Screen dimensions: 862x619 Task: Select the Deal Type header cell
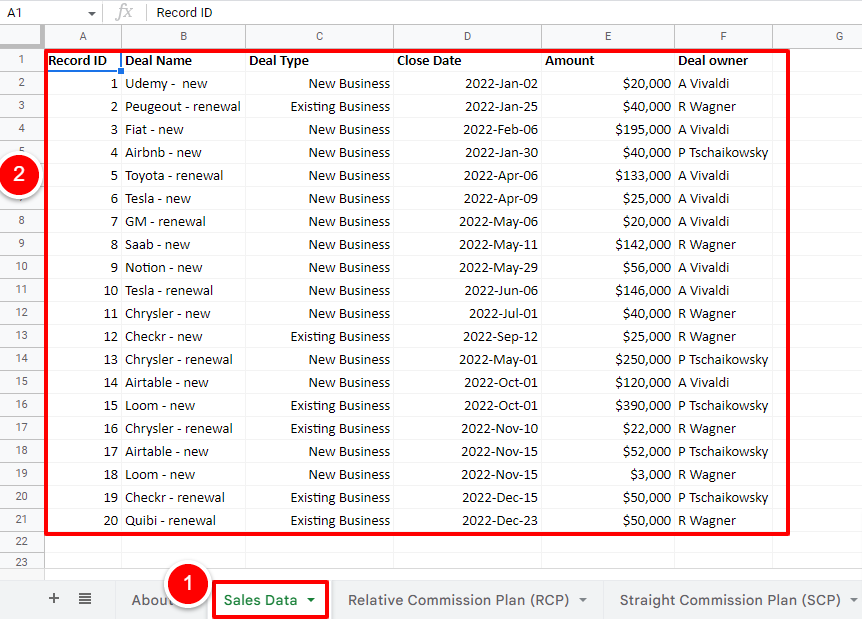[x=319, y=60]
